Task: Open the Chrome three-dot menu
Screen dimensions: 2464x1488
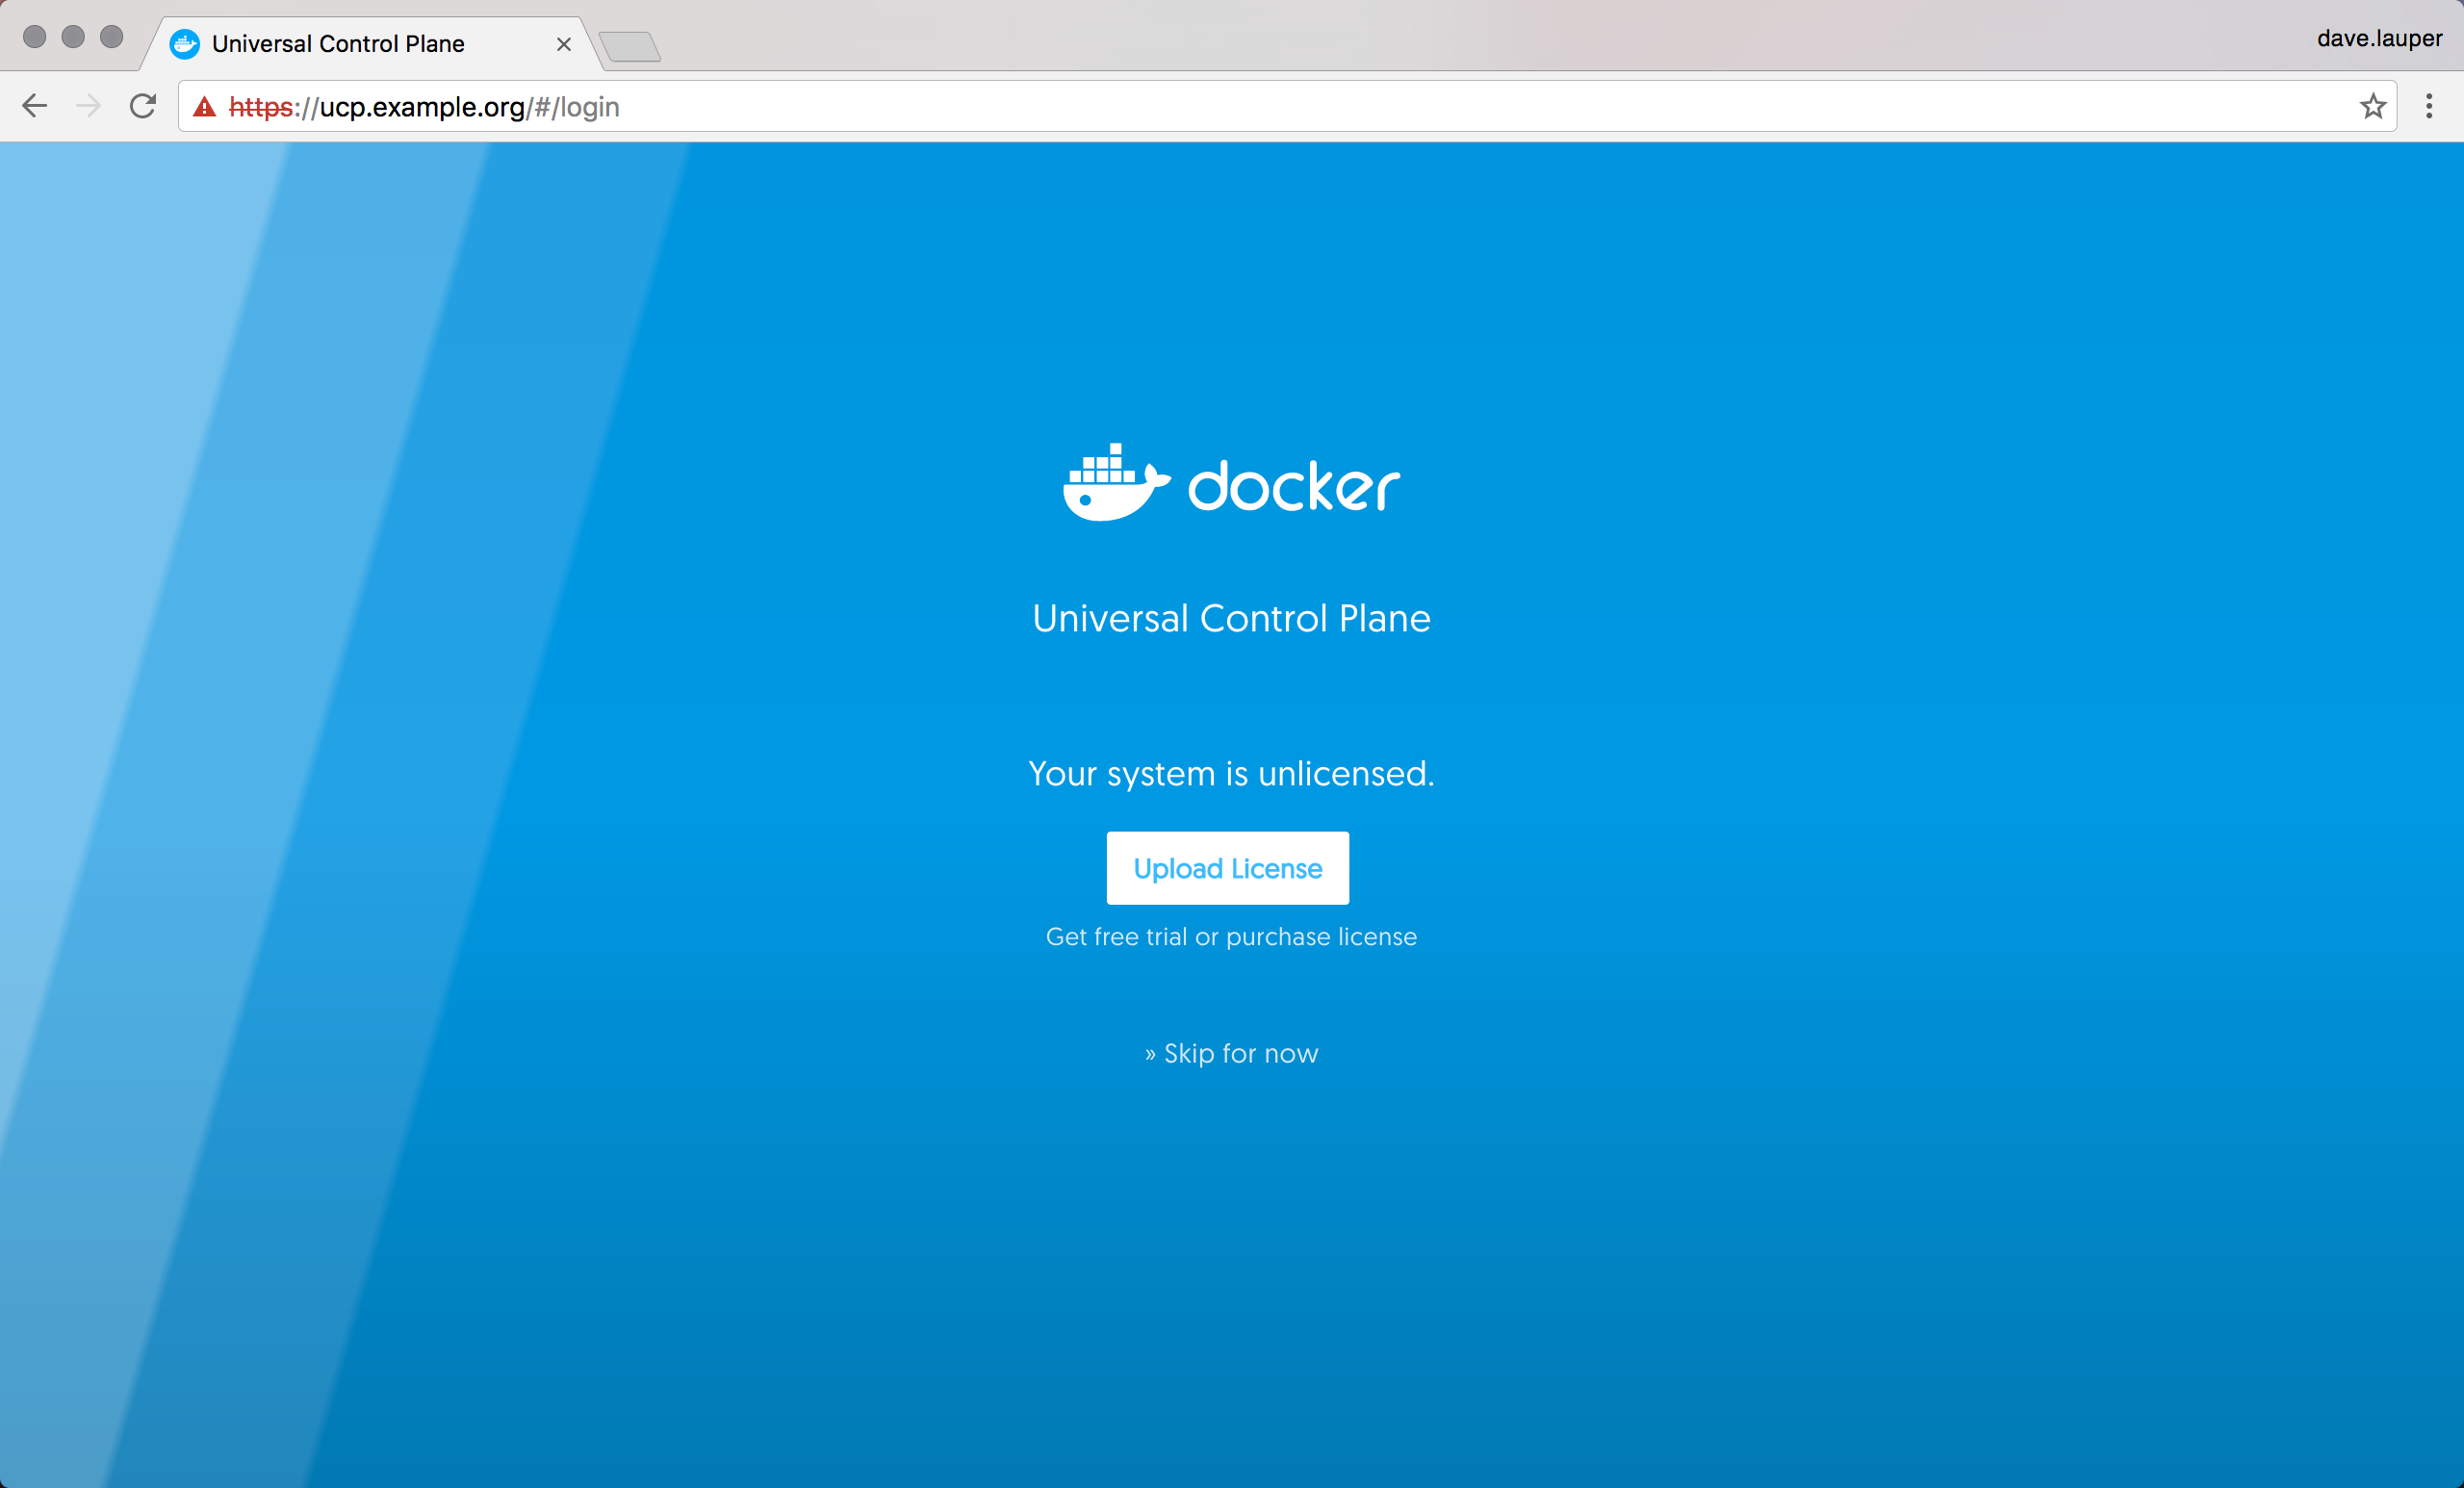Action: 2429,106
